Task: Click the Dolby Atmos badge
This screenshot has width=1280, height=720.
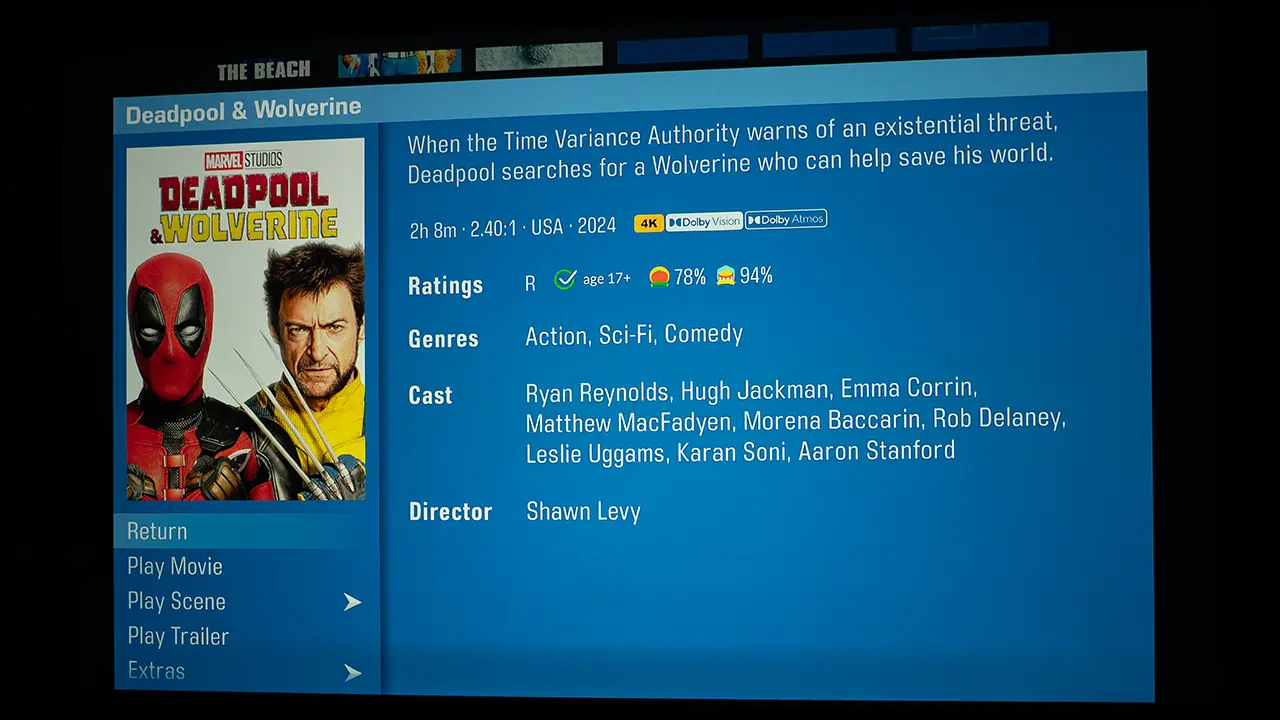Action: click(x=786, y=220)
